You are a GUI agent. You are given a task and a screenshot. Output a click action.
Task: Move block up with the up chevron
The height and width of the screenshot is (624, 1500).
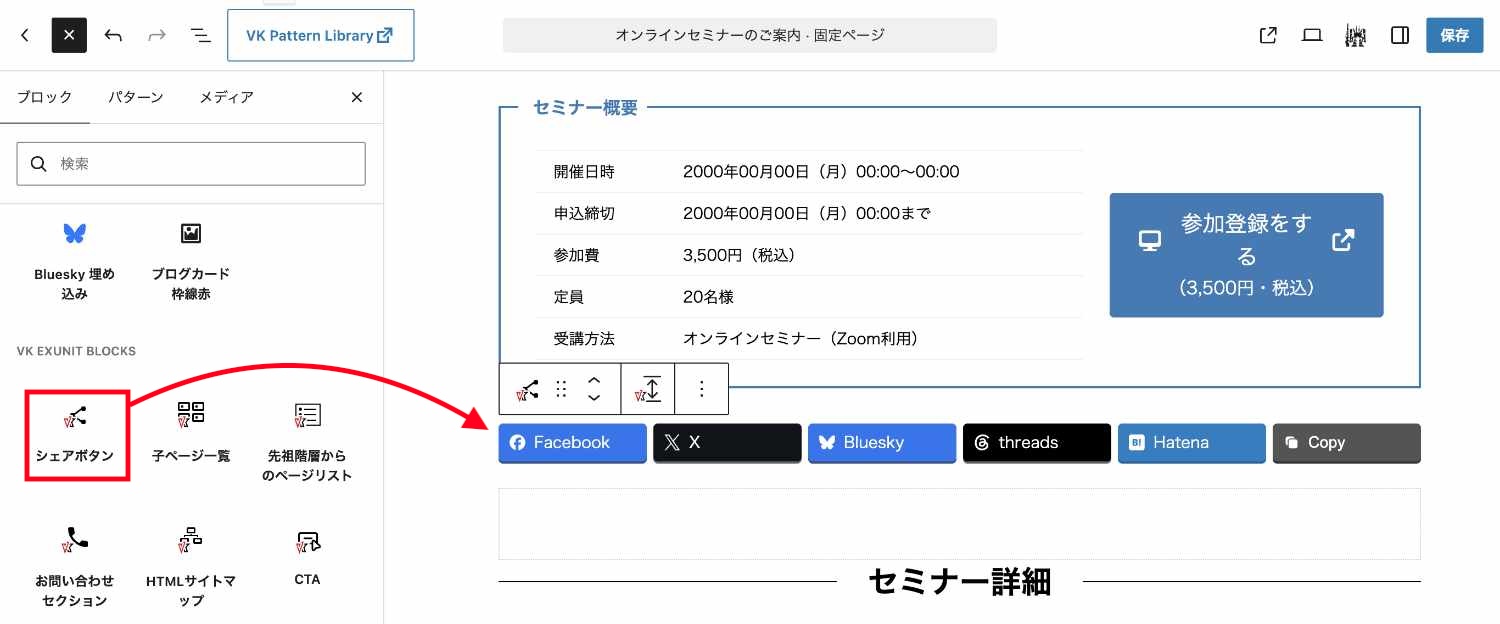pyautogui.click(x=594, y=380)
